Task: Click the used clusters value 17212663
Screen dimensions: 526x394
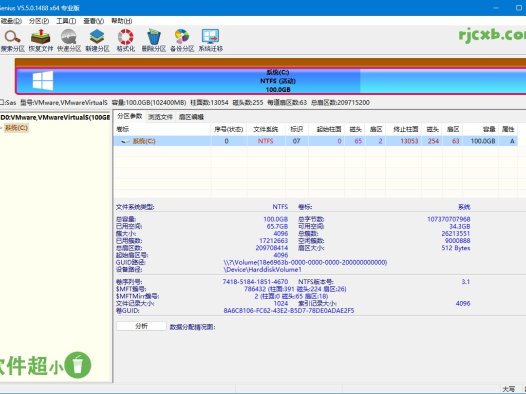Action: coord(273,241)
